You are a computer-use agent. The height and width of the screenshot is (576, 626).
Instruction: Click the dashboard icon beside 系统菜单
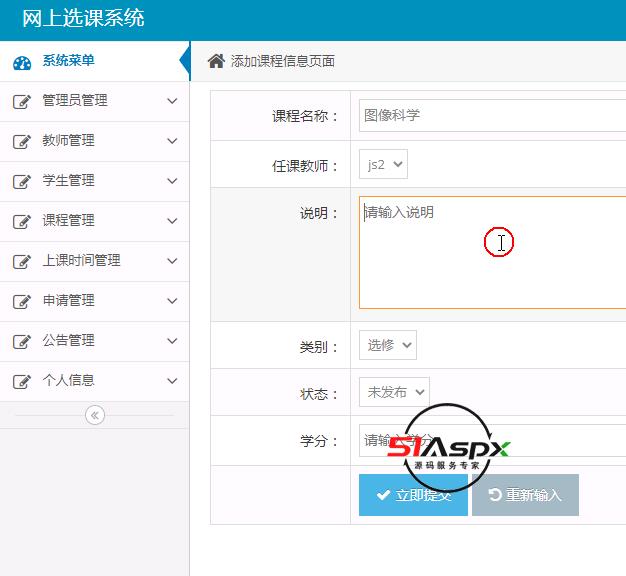pyautogui.click(x=22, y=62)
